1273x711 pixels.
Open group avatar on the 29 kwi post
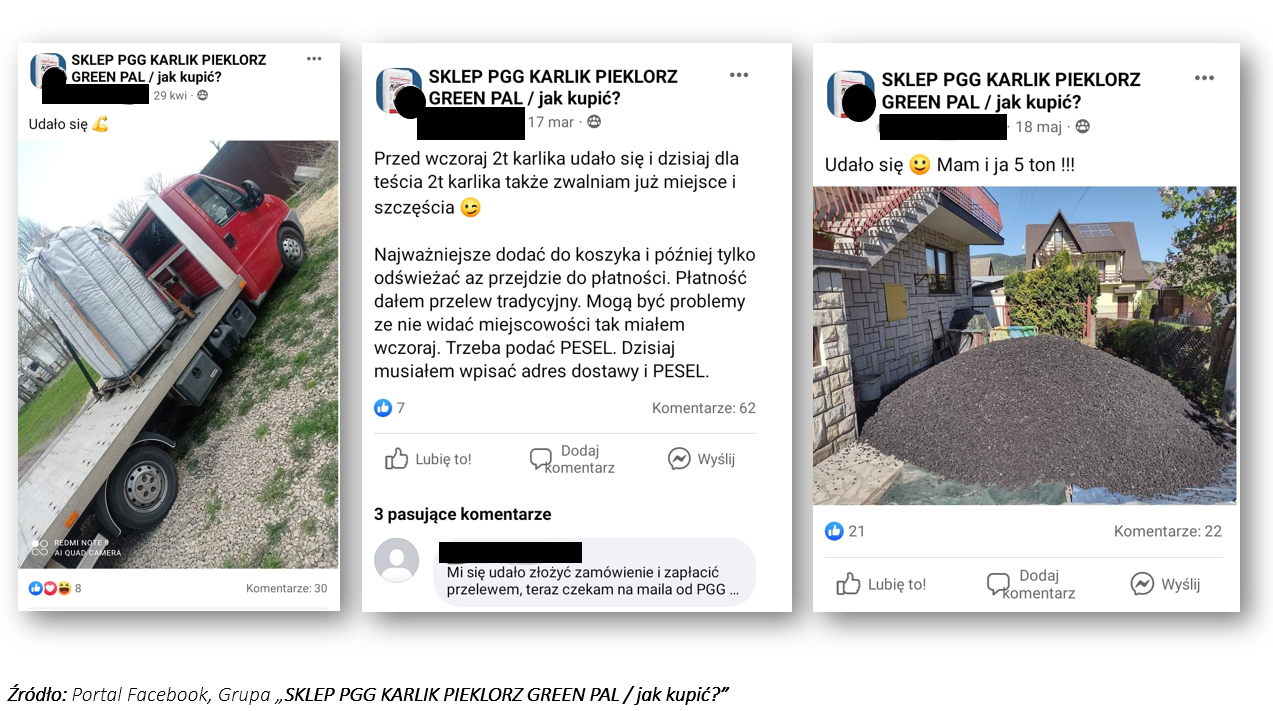(x=48, y=71)
